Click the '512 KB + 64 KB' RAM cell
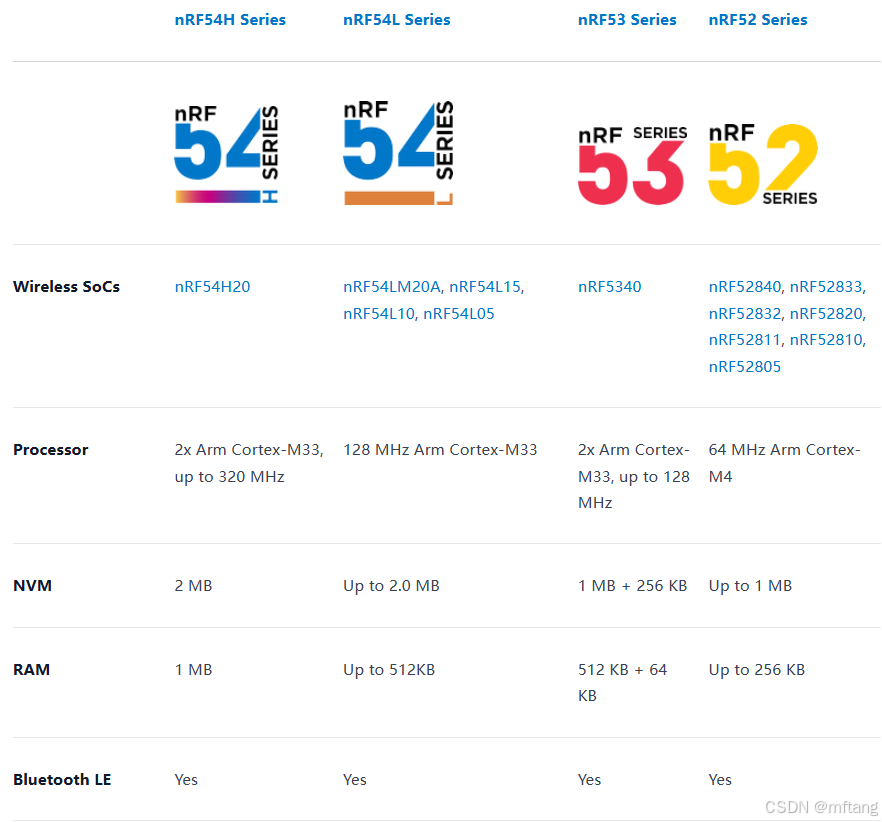882x822 pixels. (623, 682)
